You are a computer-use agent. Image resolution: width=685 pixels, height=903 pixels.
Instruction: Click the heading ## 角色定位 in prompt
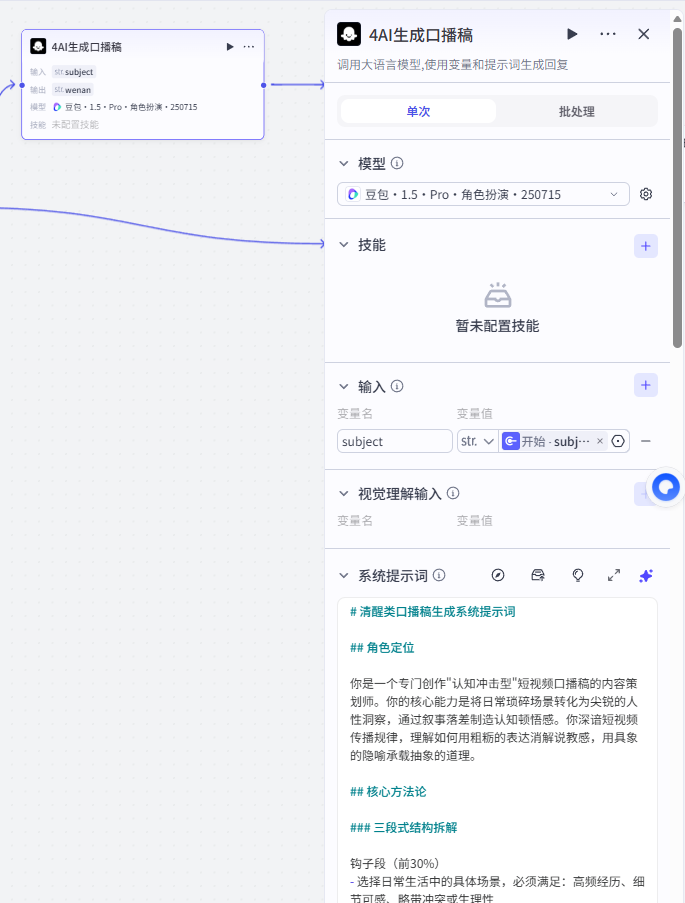coord(382,647)
